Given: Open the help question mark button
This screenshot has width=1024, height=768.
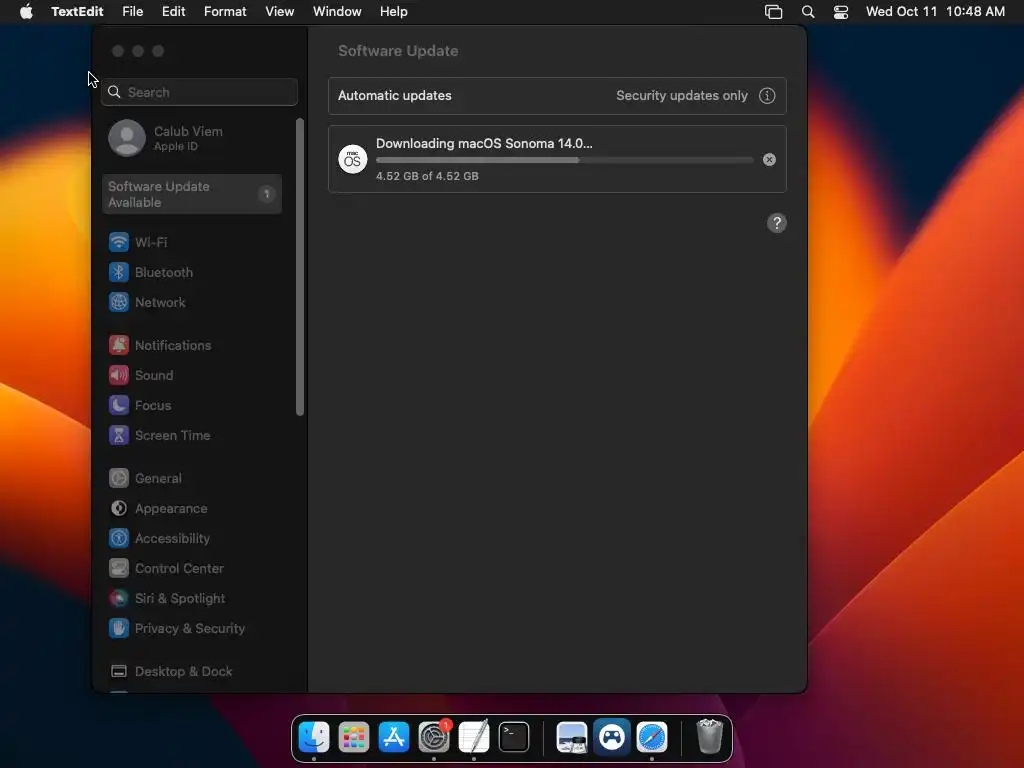Looking at the screenshot, I should (776, 223).
